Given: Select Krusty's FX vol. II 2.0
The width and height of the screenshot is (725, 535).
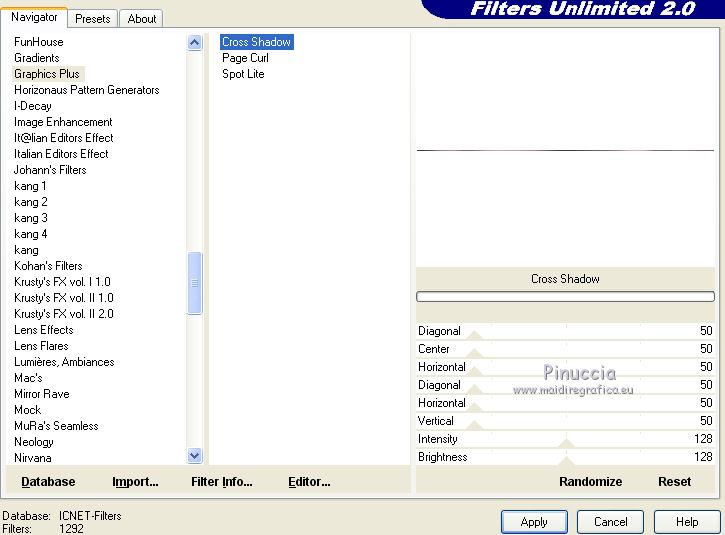Looking at the screenshot, I should tap(64, 314).
